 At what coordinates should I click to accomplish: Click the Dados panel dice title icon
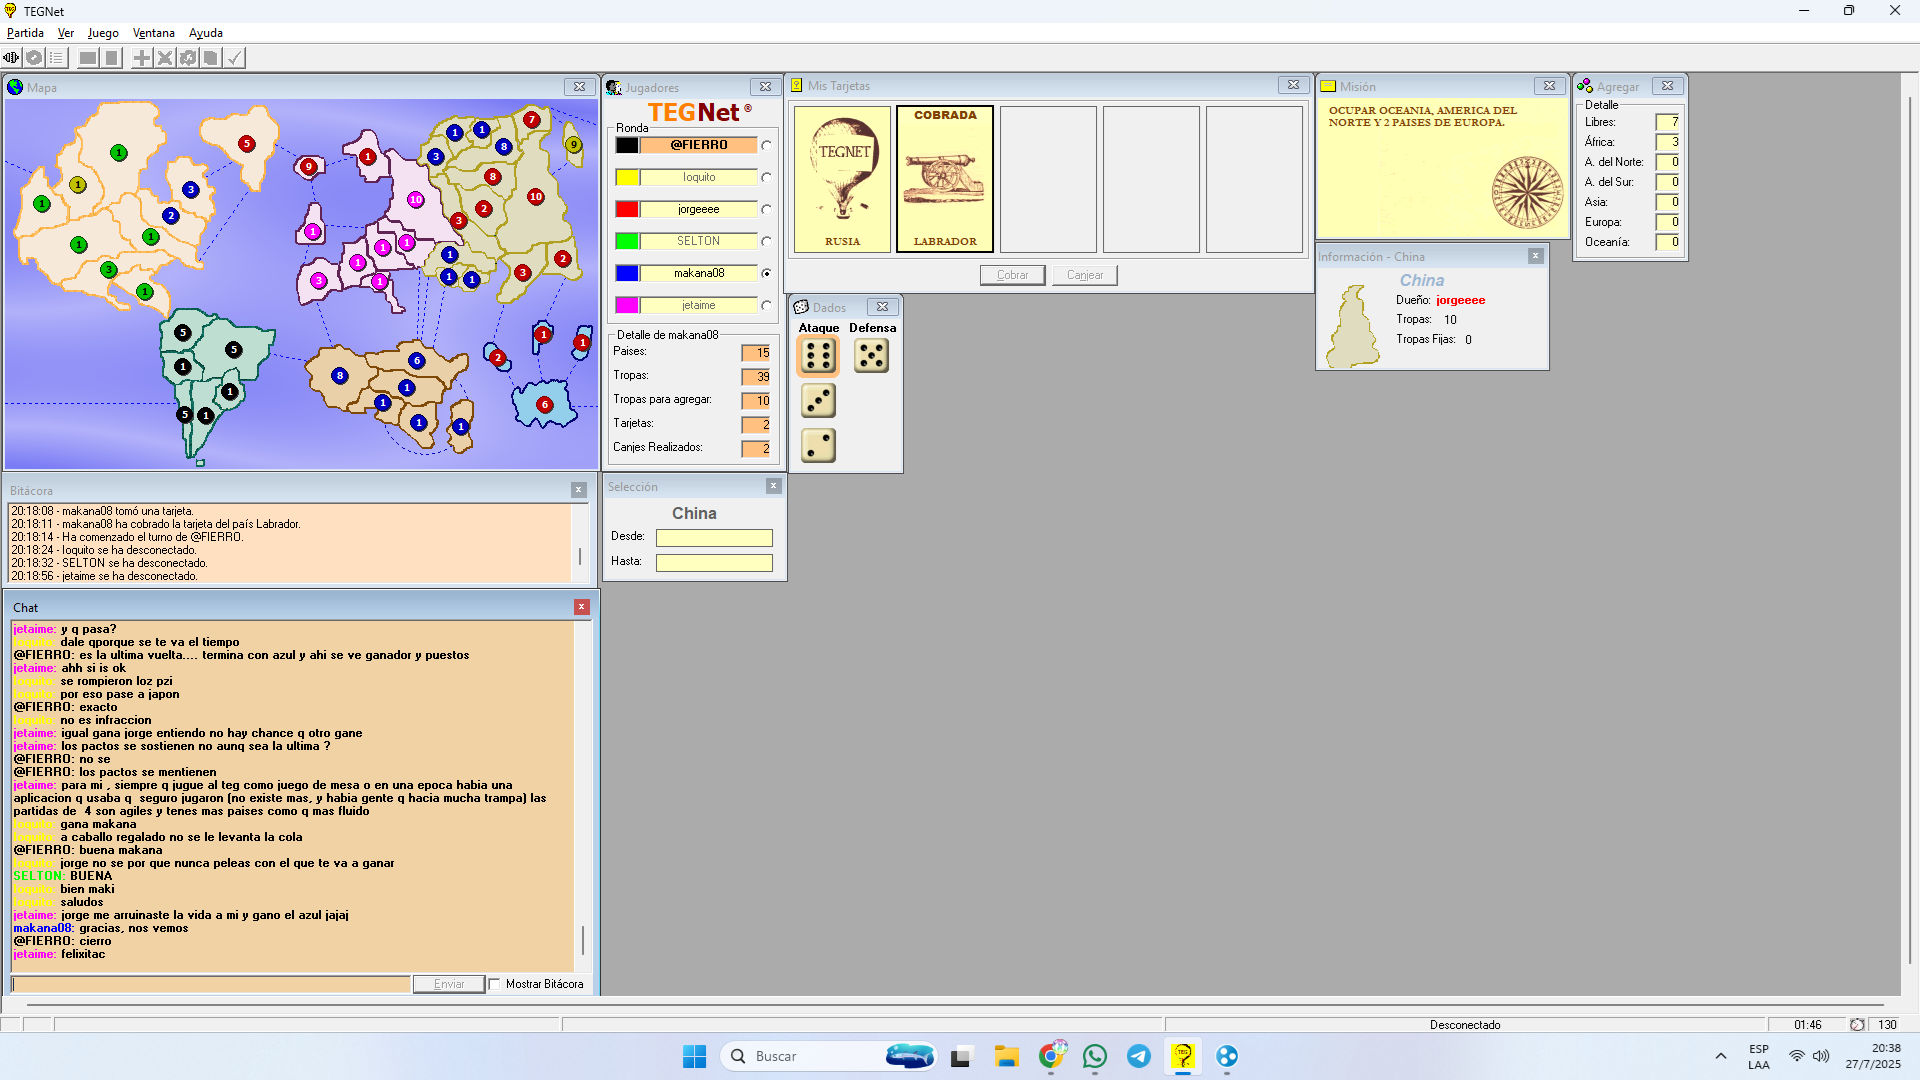[801, 307]
